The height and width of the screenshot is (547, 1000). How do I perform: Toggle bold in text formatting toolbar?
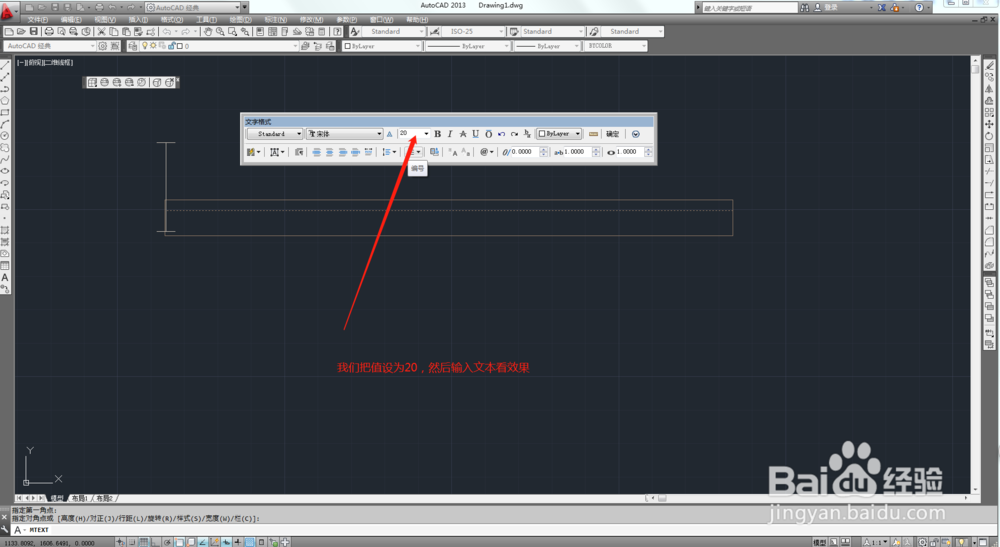tap(438, 134)
